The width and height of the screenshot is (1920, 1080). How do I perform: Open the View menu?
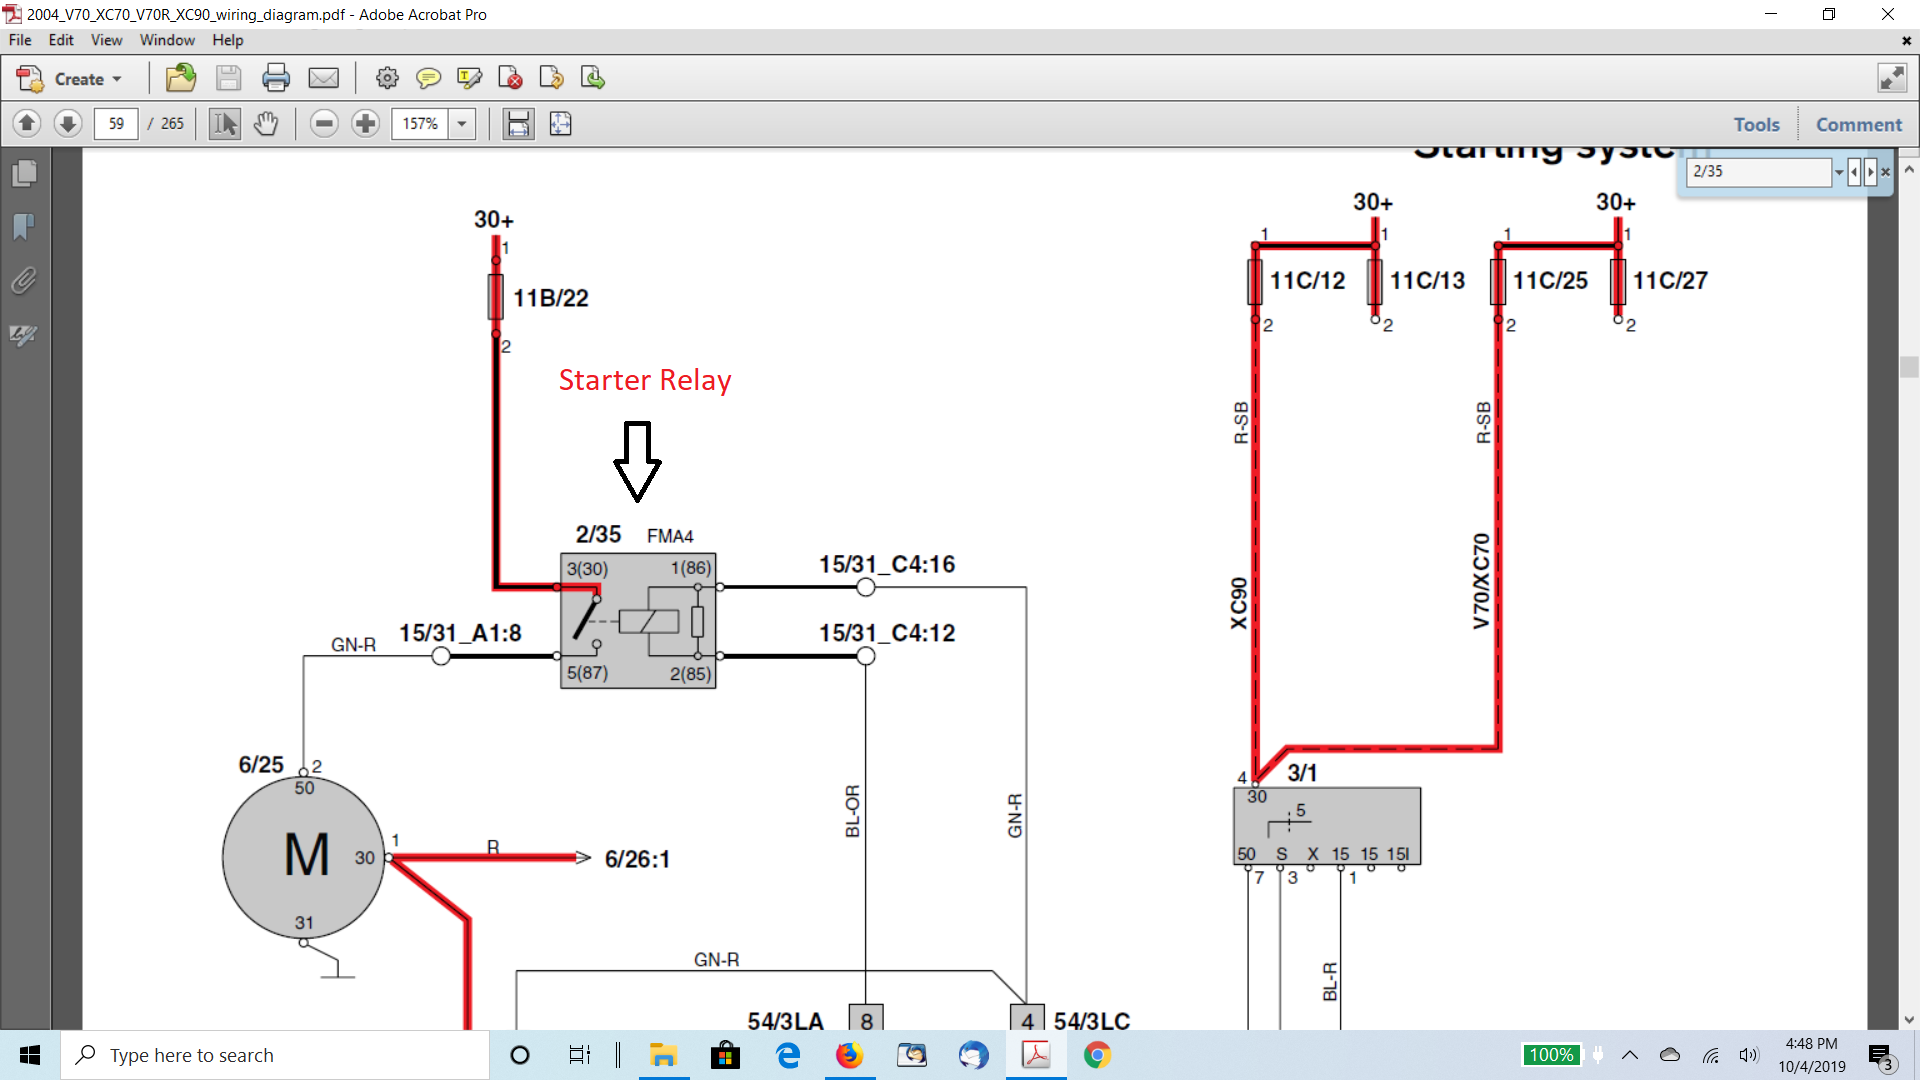[x=106, y=40]
